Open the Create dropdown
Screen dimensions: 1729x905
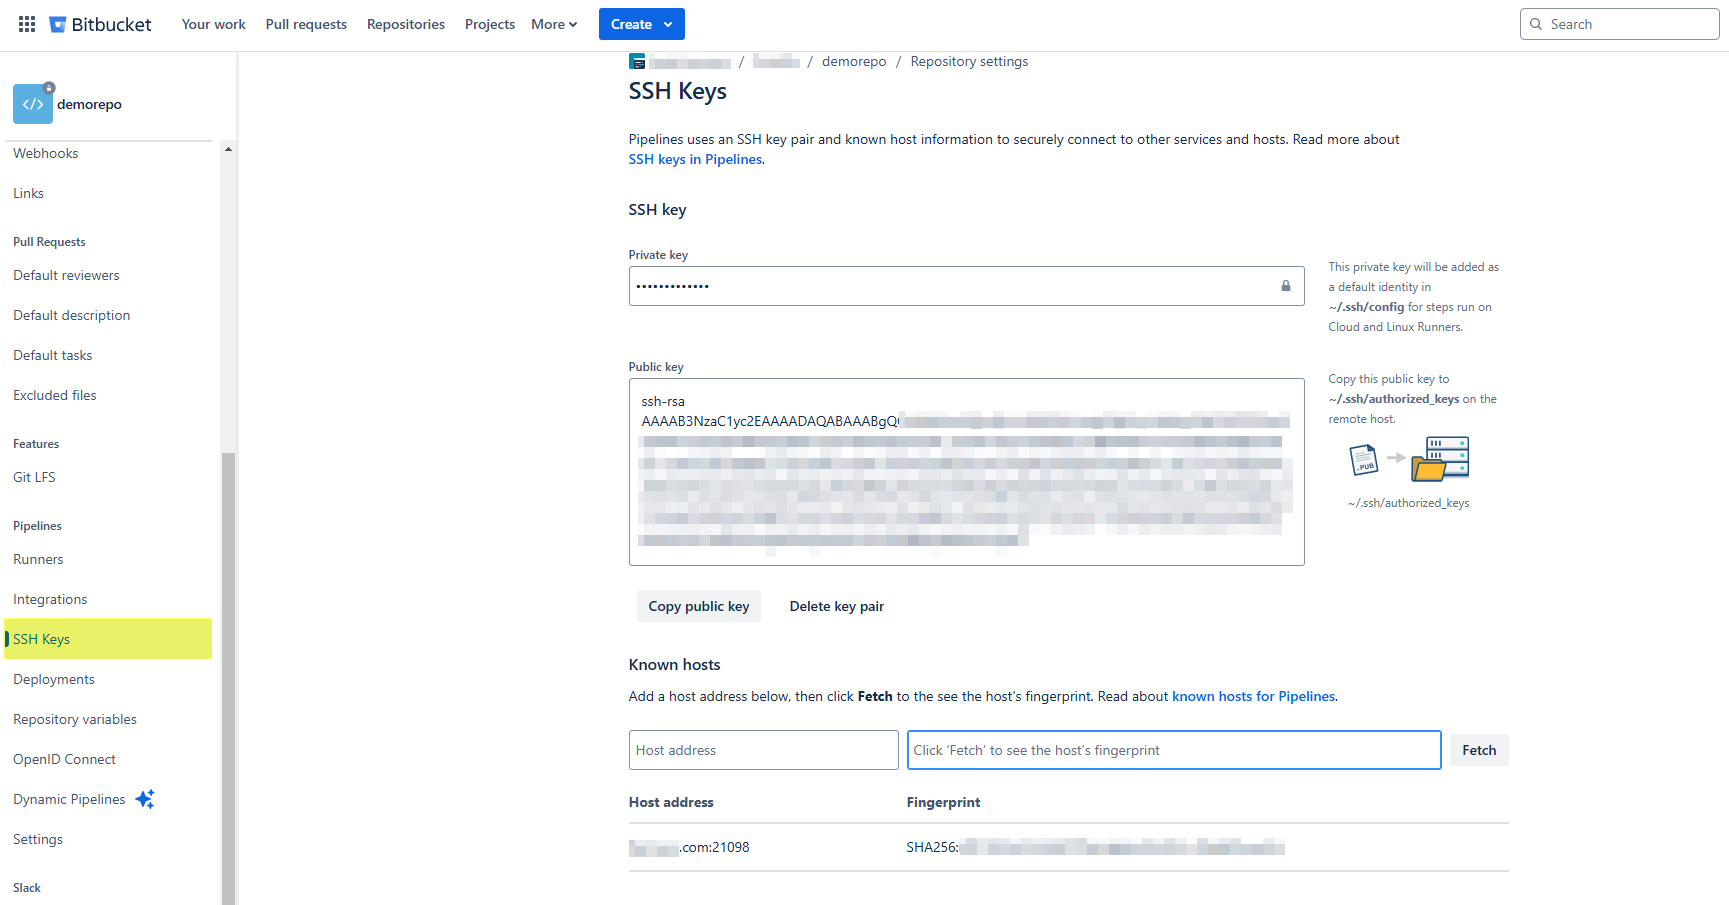[x=642, y=24]
